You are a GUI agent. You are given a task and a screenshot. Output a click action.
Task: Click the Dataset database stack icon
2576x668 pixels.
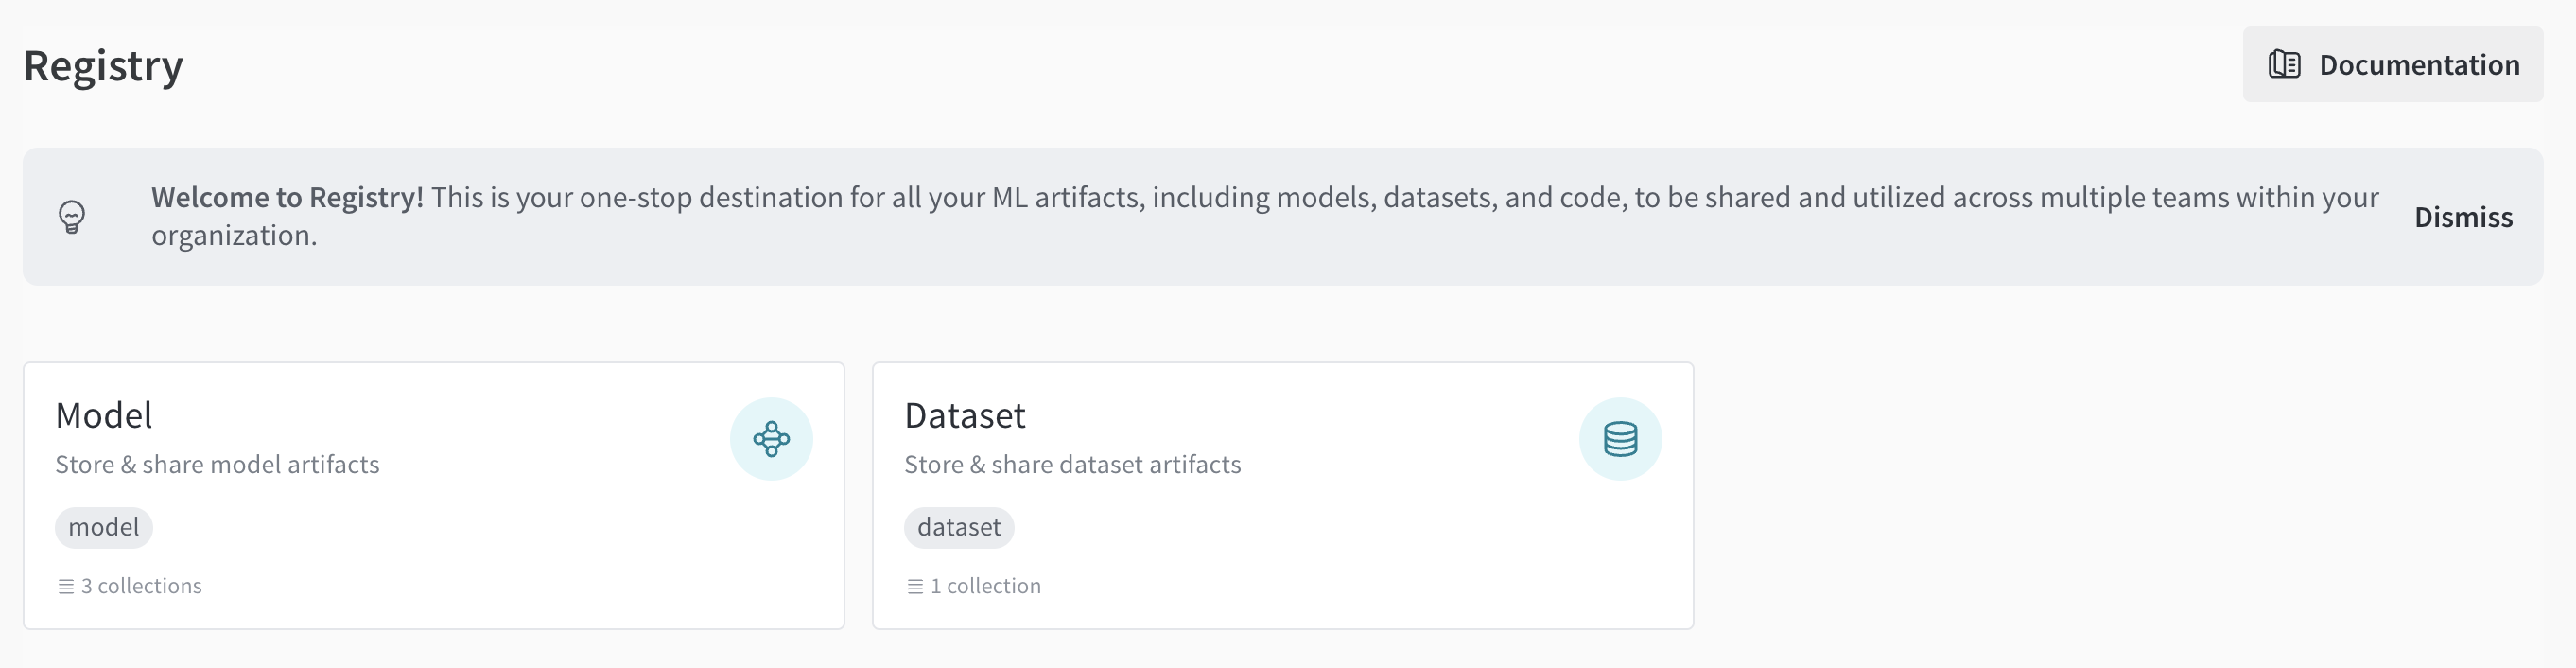point(1620,439)
